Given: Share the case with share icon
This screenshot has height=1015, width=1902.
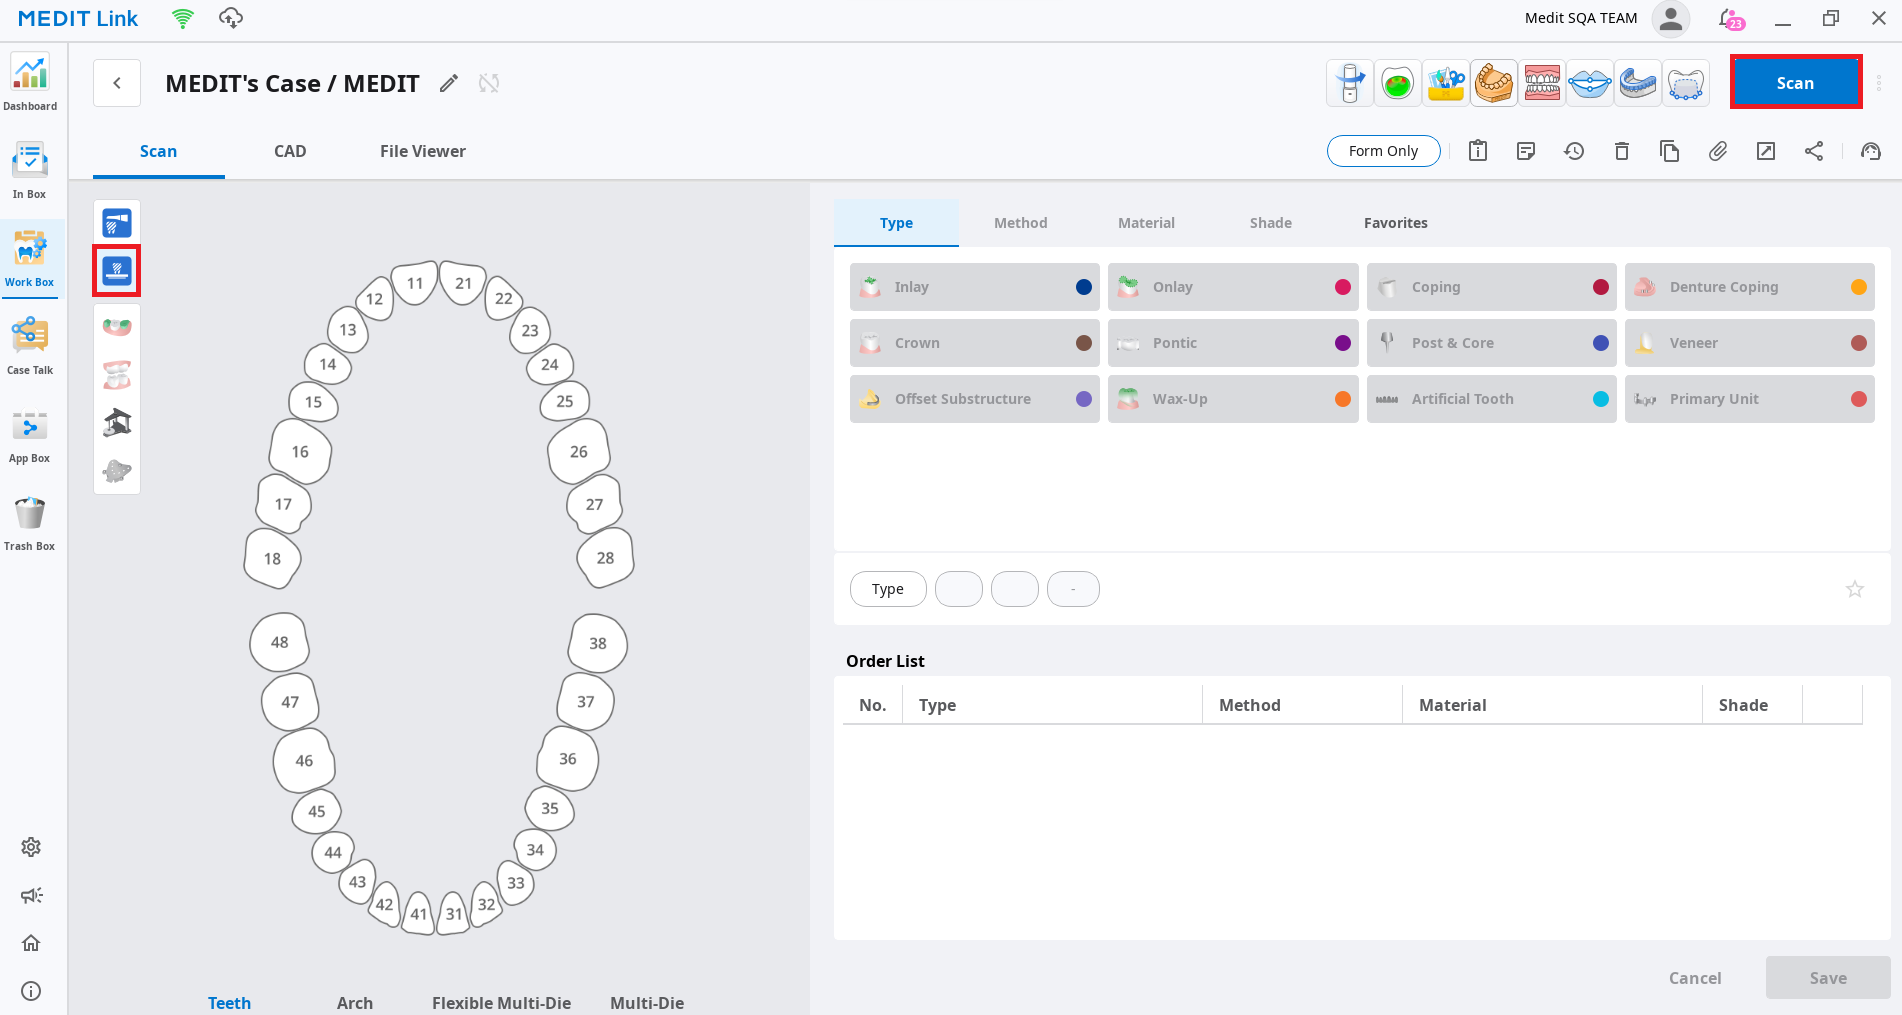Looking at the screenshot, I should pyautogui.click(x=1814, y=151).
